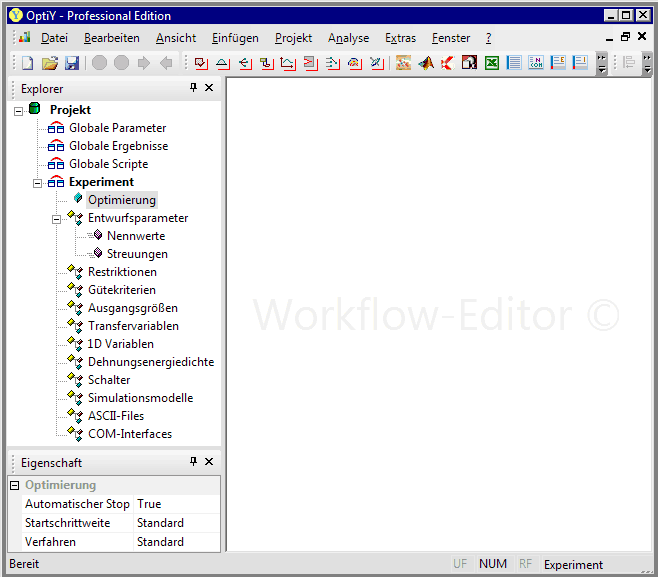
Task: Select Simulationsmodelle in the tree
Action: [x=140, y=398]
